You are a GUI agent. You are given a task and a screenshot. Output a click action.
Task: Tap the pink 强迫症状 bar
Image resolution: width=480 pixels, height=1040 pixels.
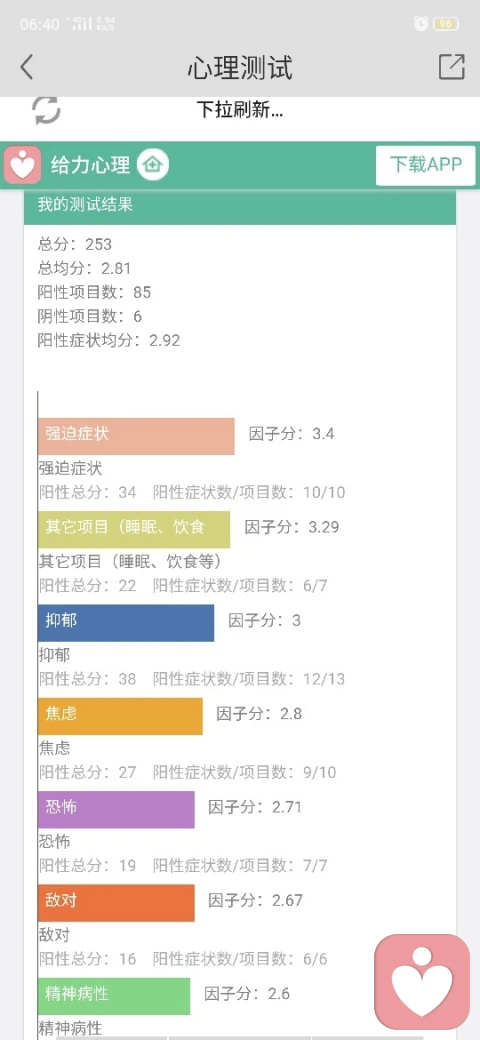tap(136, 436)
